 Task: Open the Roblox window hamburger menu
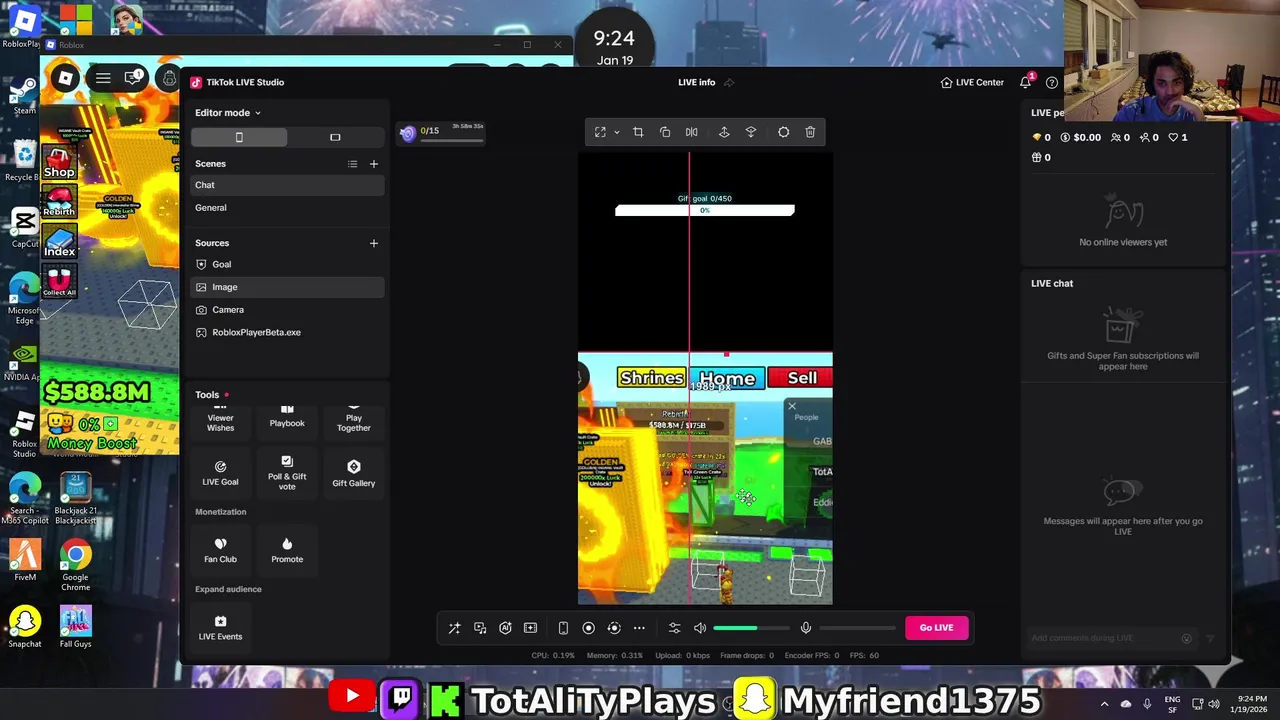103,78
